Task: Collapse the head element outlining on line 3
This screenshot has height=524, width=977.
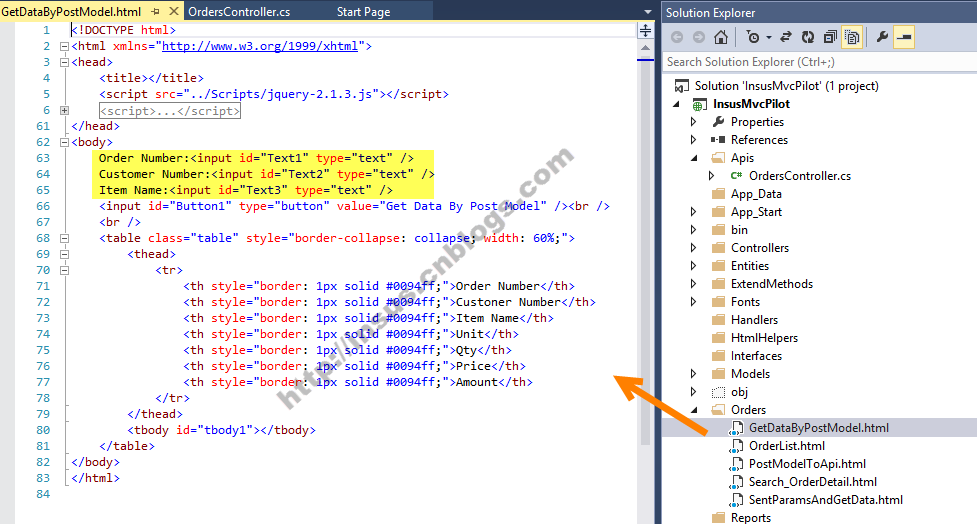Action: 64,62
